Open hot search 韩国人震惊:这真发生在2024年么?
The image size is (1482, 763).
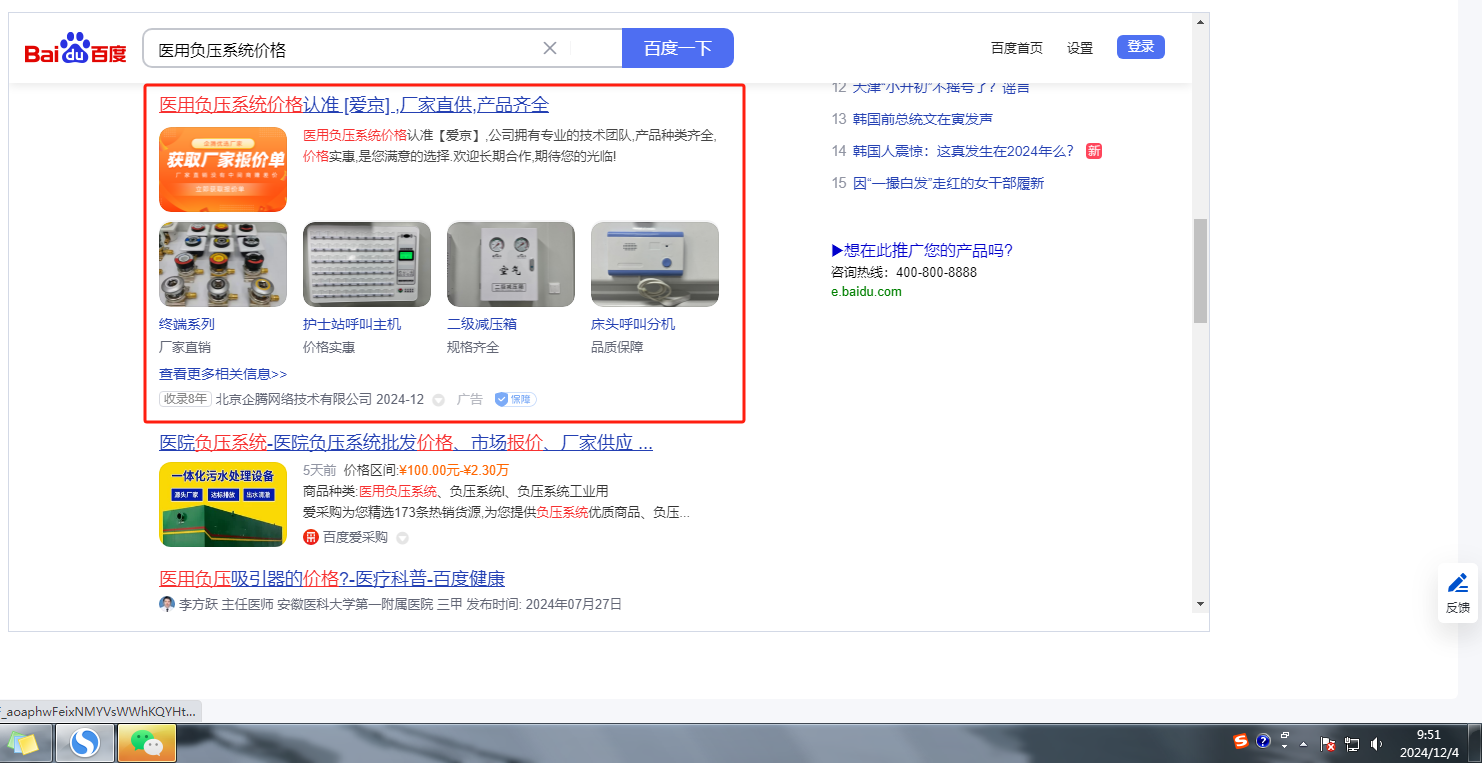[x=963, y=151]
